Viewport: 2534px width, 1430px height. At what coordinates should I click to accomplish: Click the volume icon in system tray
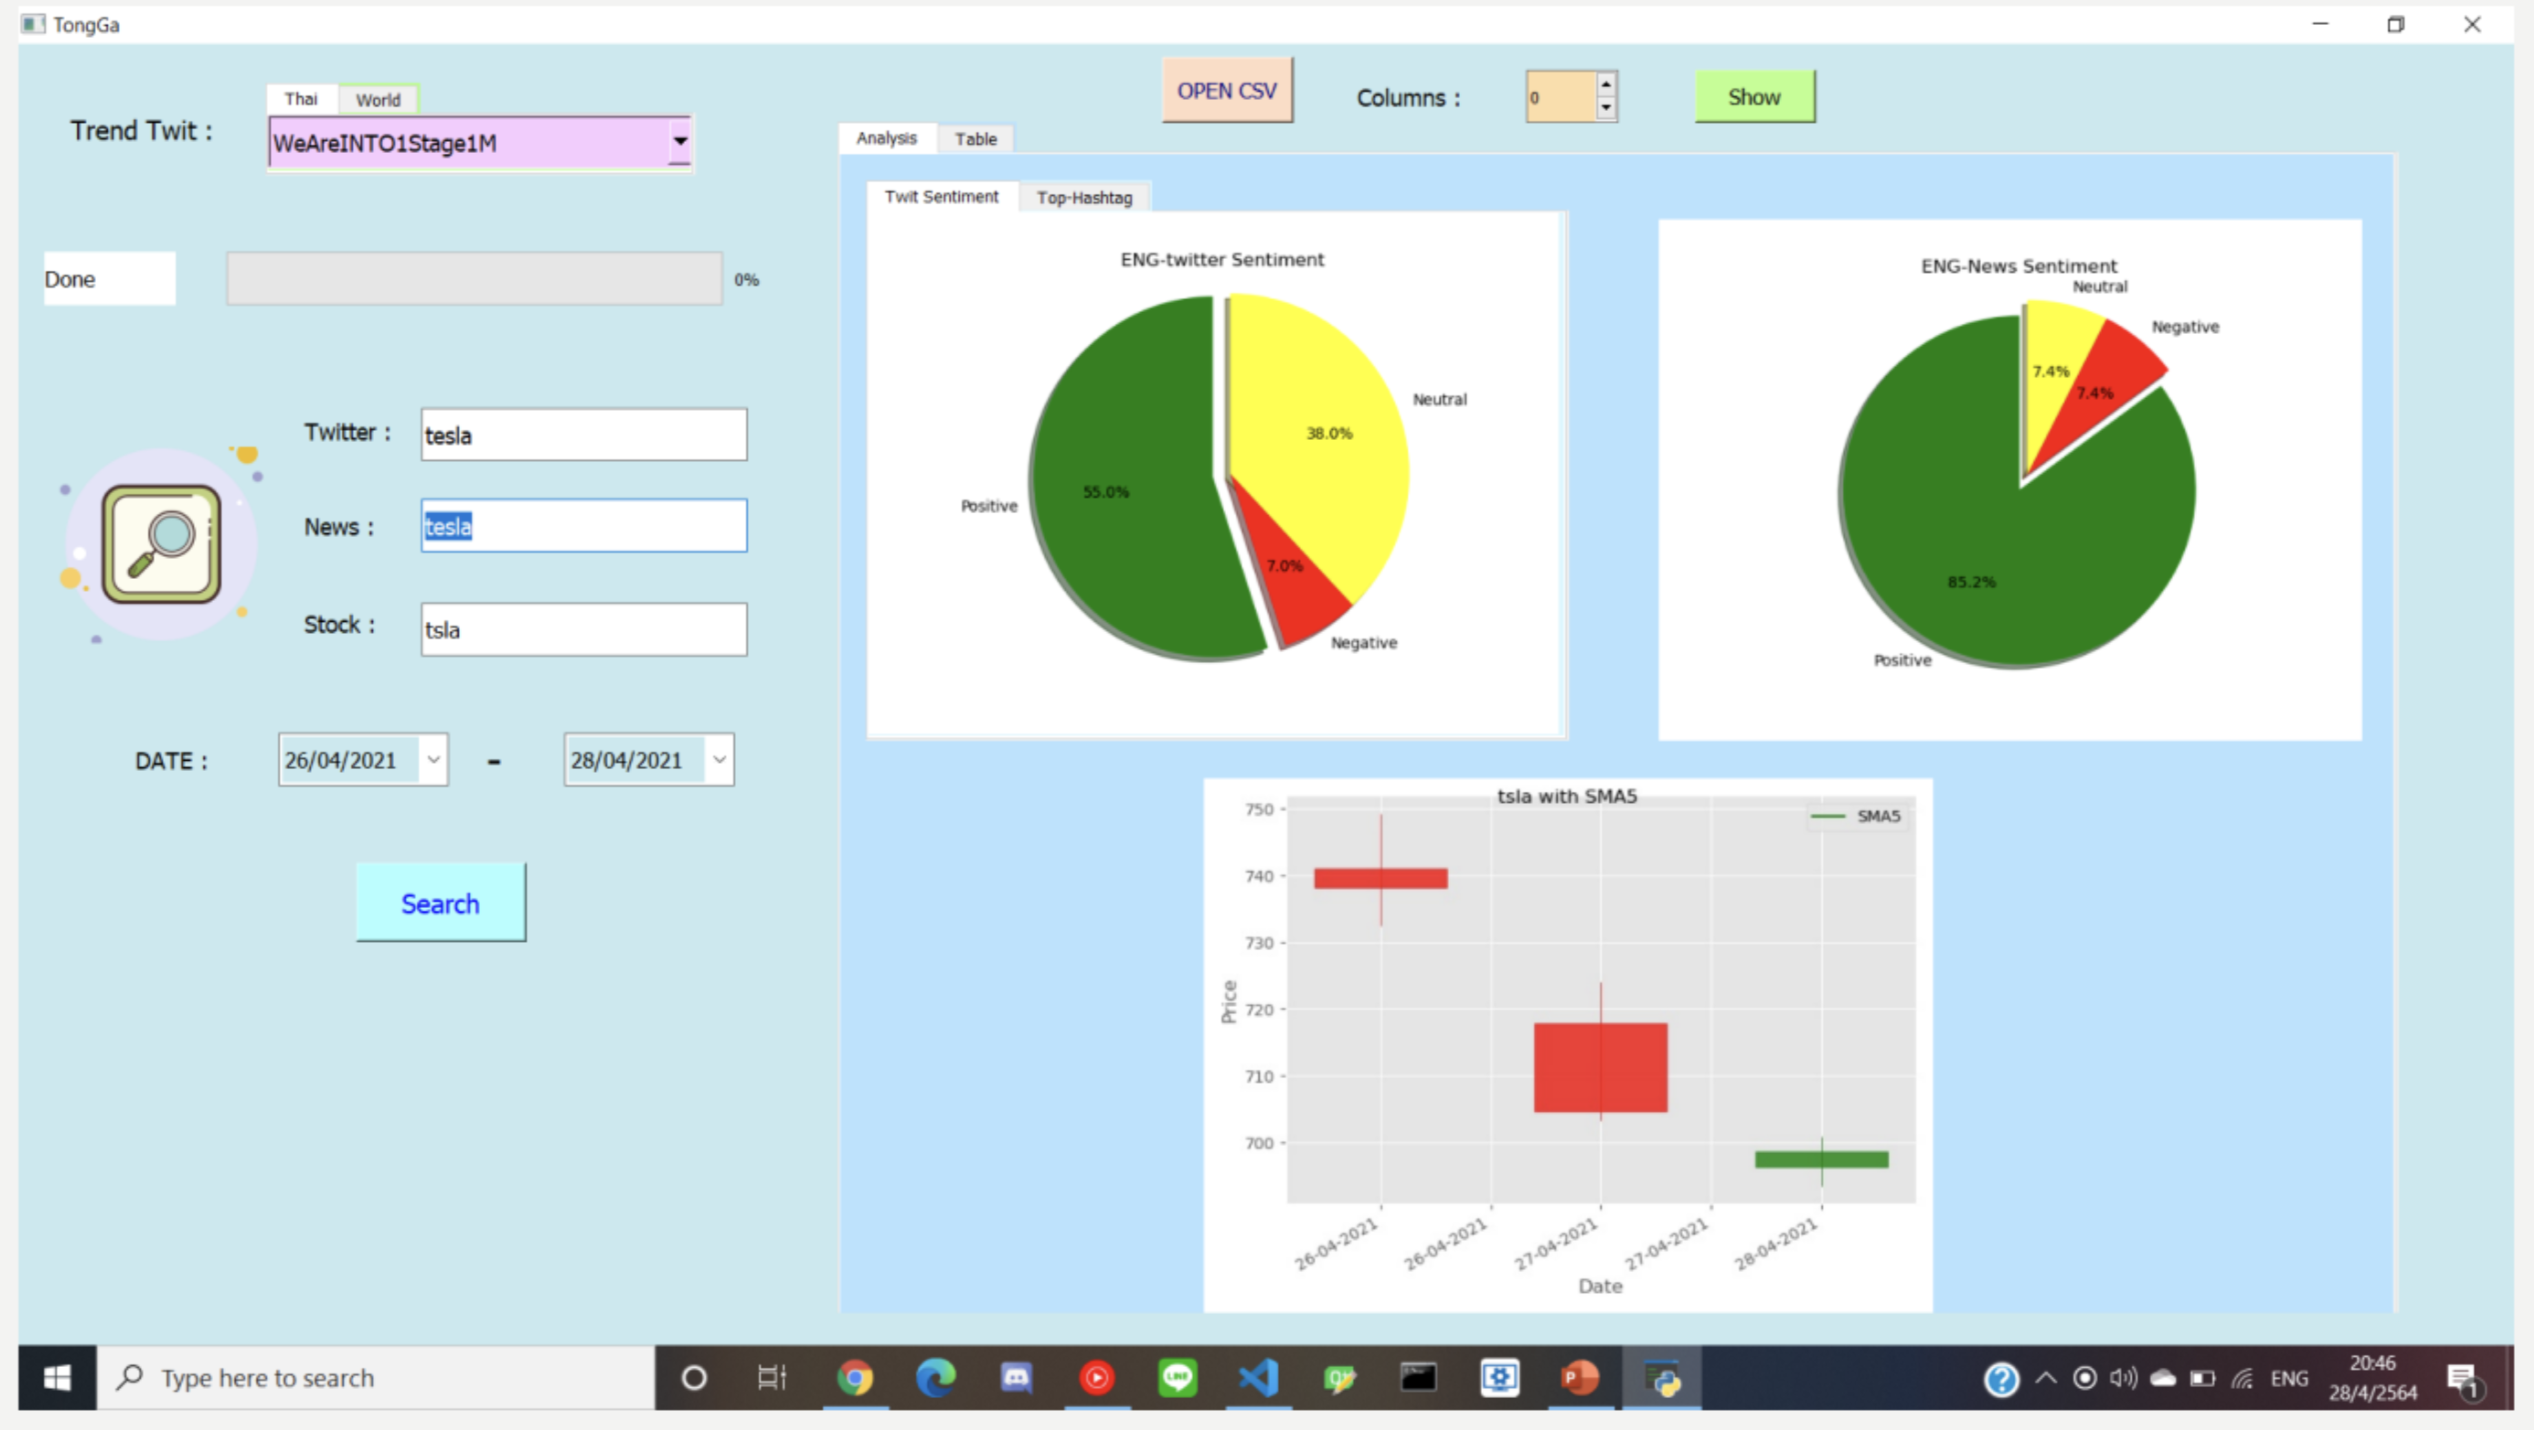click(2123, 1378)
